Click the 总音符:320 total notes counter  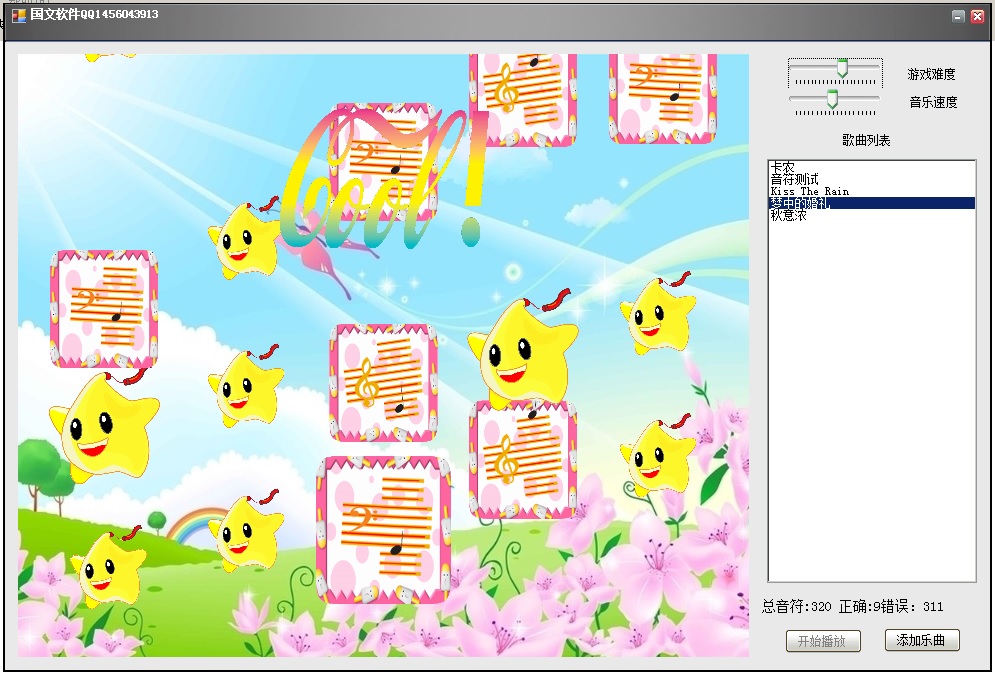(x=796, y=607)
